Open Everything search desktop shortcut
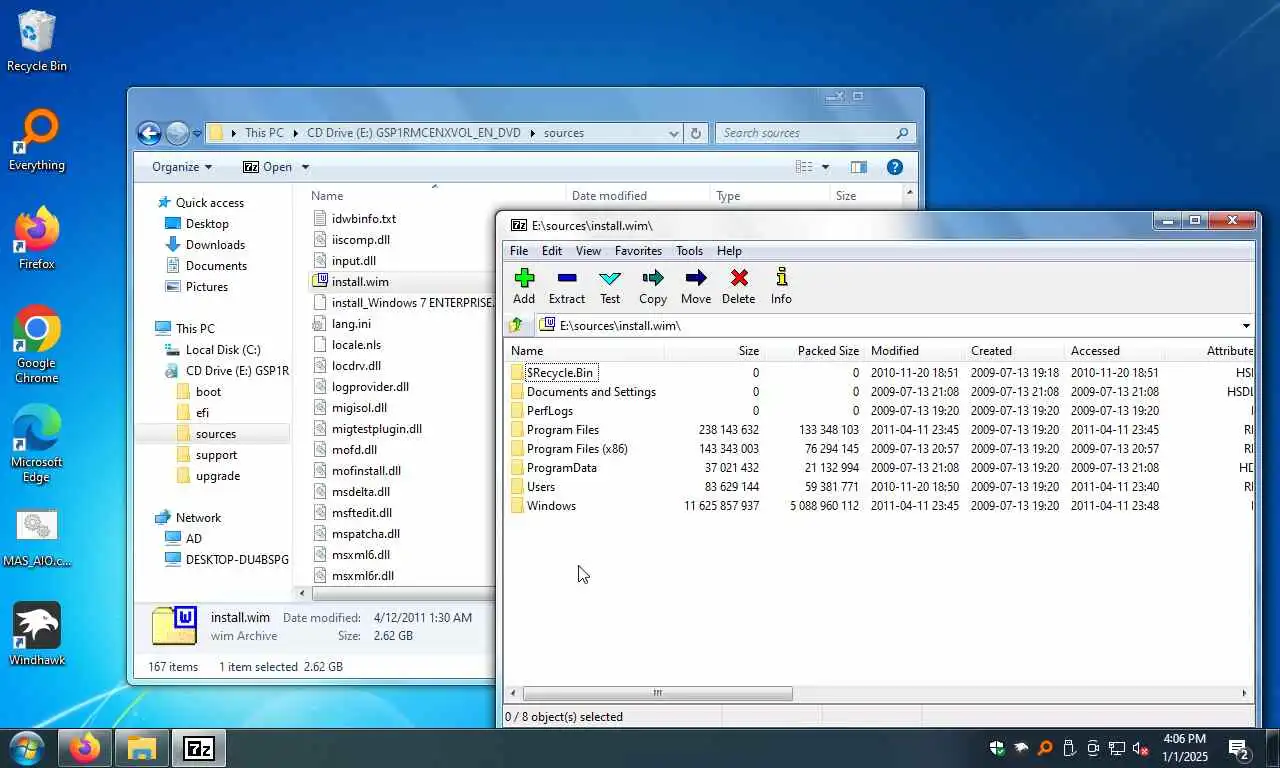 click(37, 140)
